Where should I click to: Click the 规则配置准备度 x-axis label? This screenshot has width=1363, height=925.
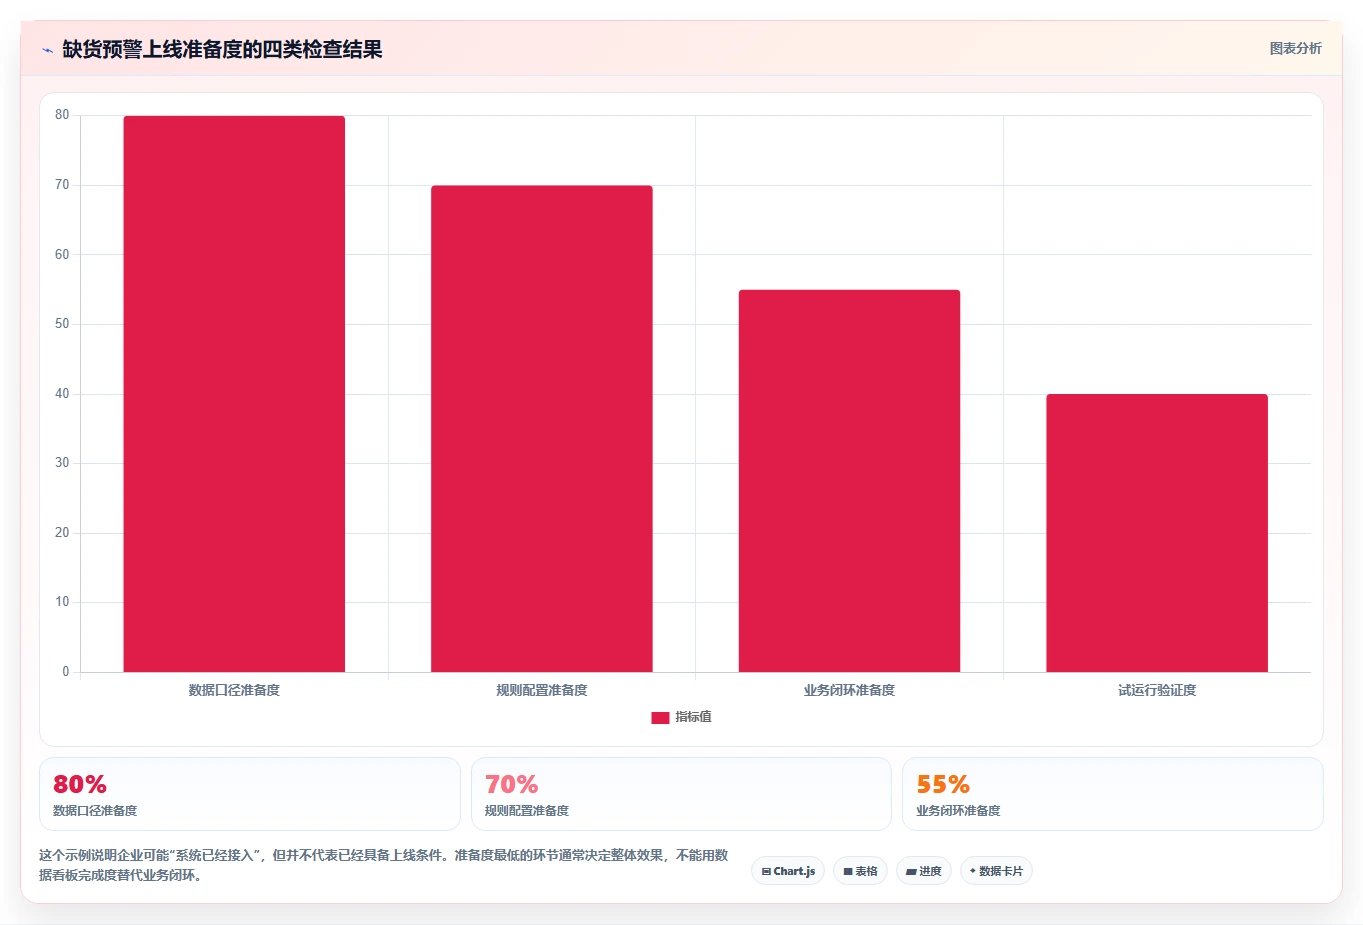[x=542, y=690]
